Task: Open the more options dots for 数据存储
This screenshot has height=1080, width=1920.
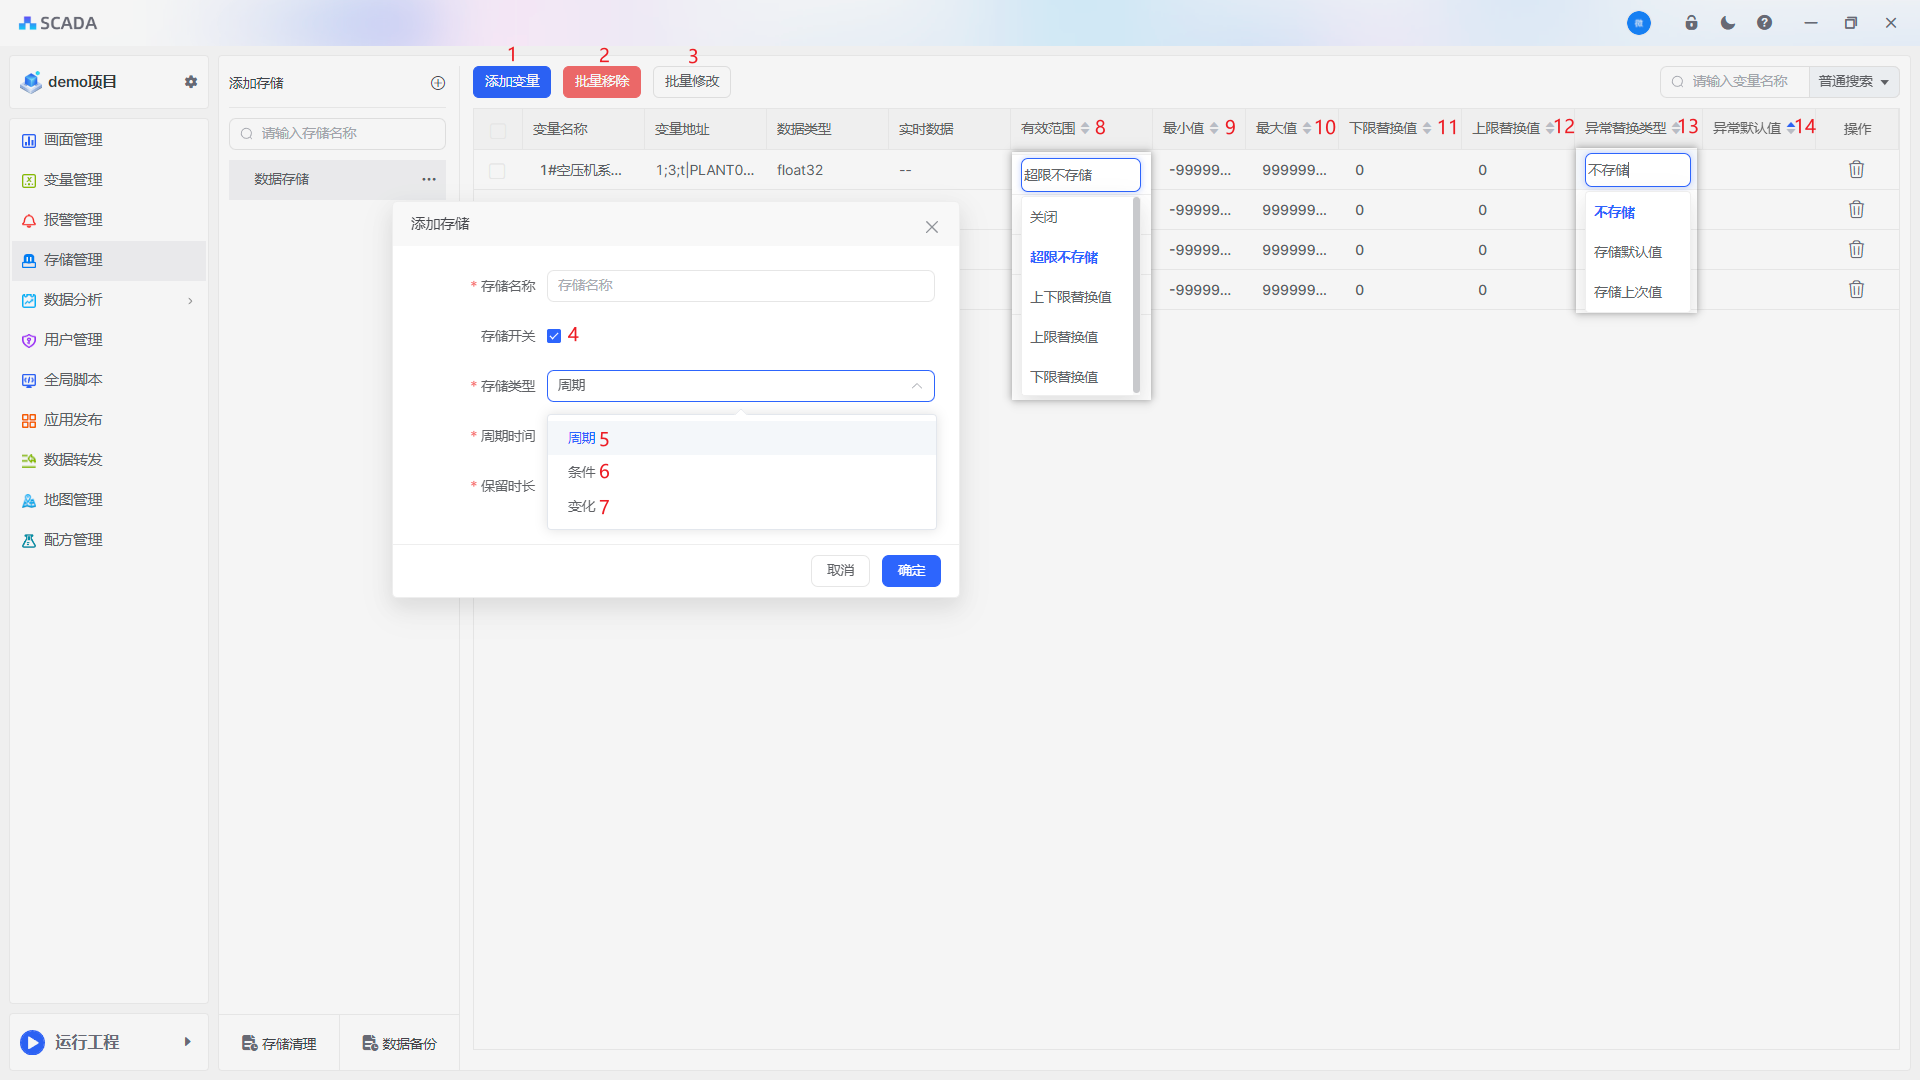Action: (x=429, y=179)
